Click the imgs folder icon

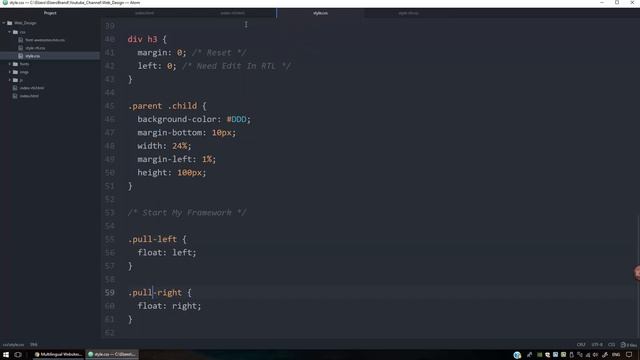point(16,72)
